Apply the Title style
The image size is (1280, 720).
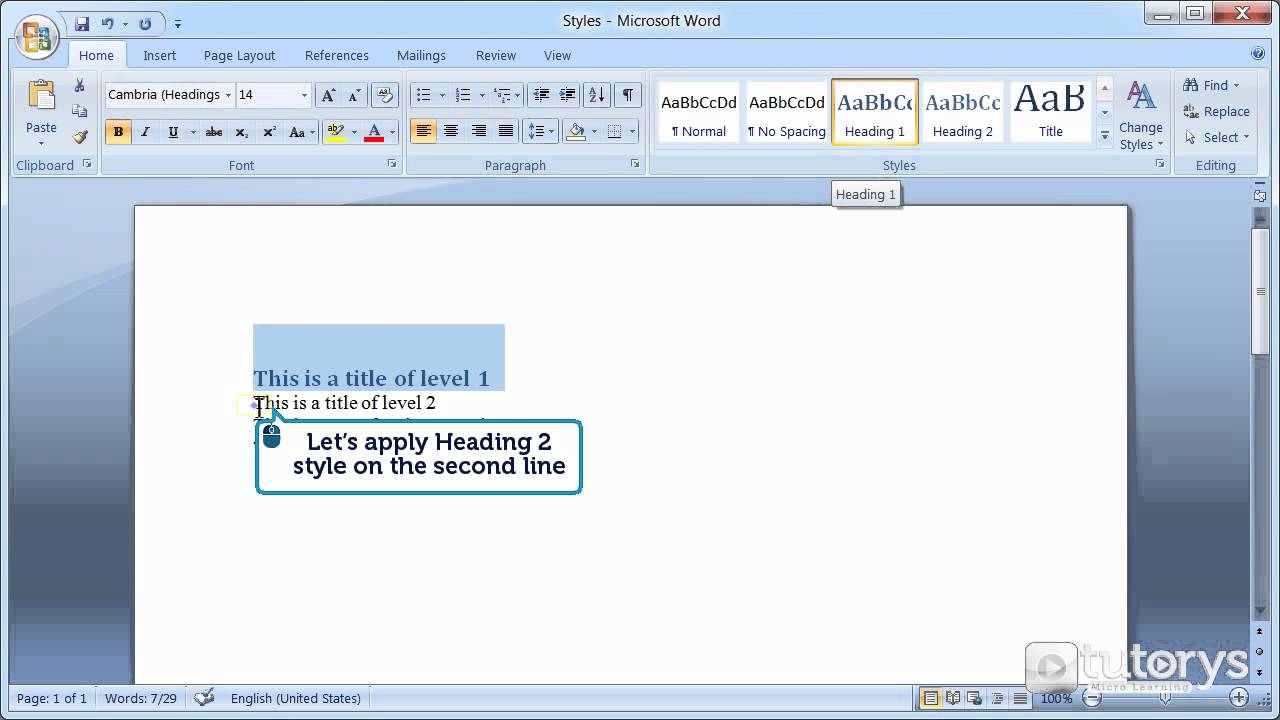click(x=1051, y=112)
